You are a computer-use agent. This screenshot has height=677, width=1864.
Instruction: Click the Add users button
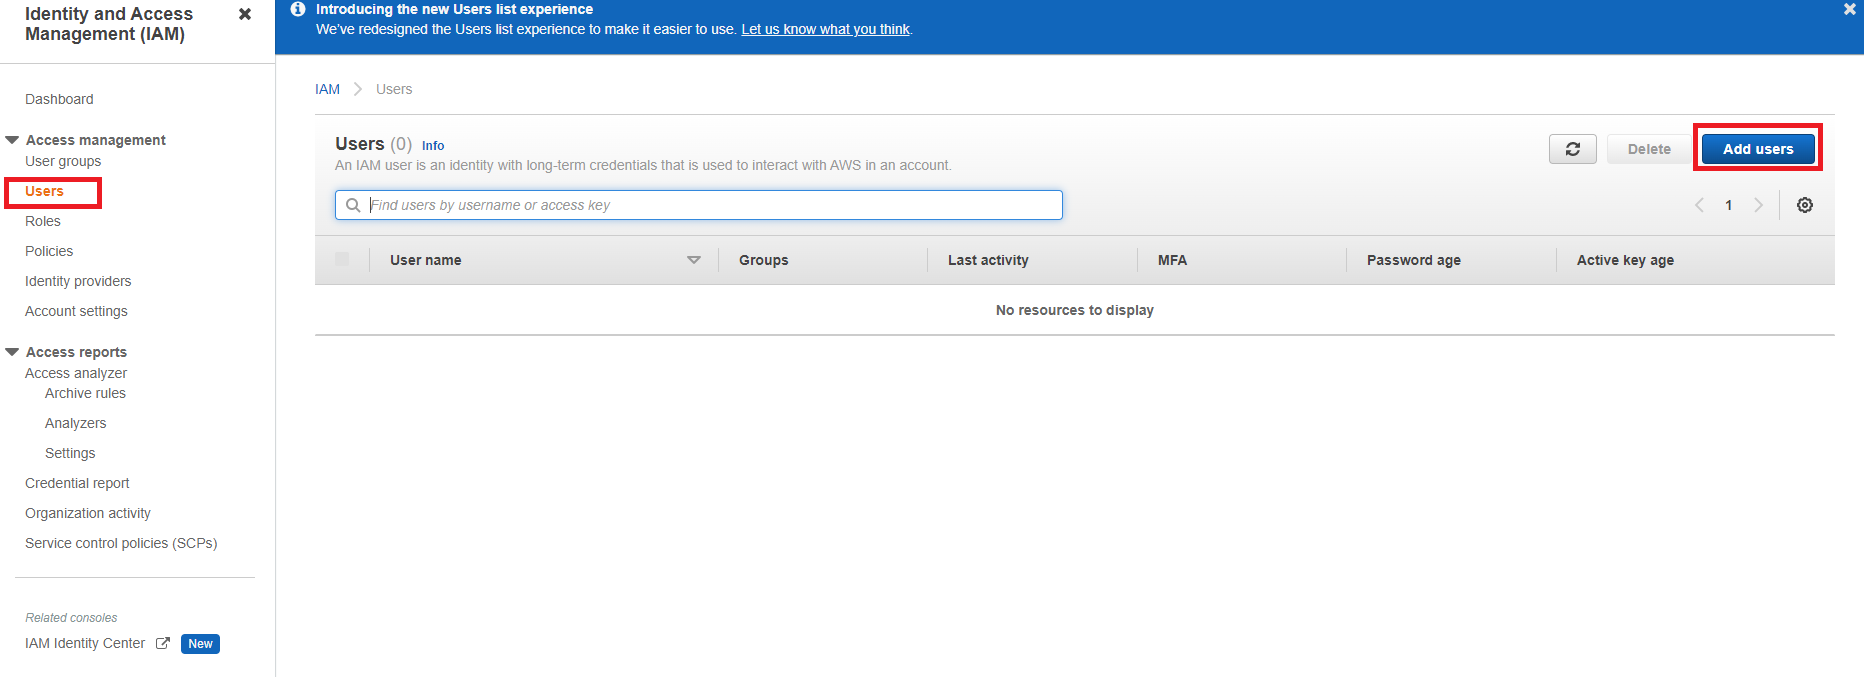[x=1758, y=149]
